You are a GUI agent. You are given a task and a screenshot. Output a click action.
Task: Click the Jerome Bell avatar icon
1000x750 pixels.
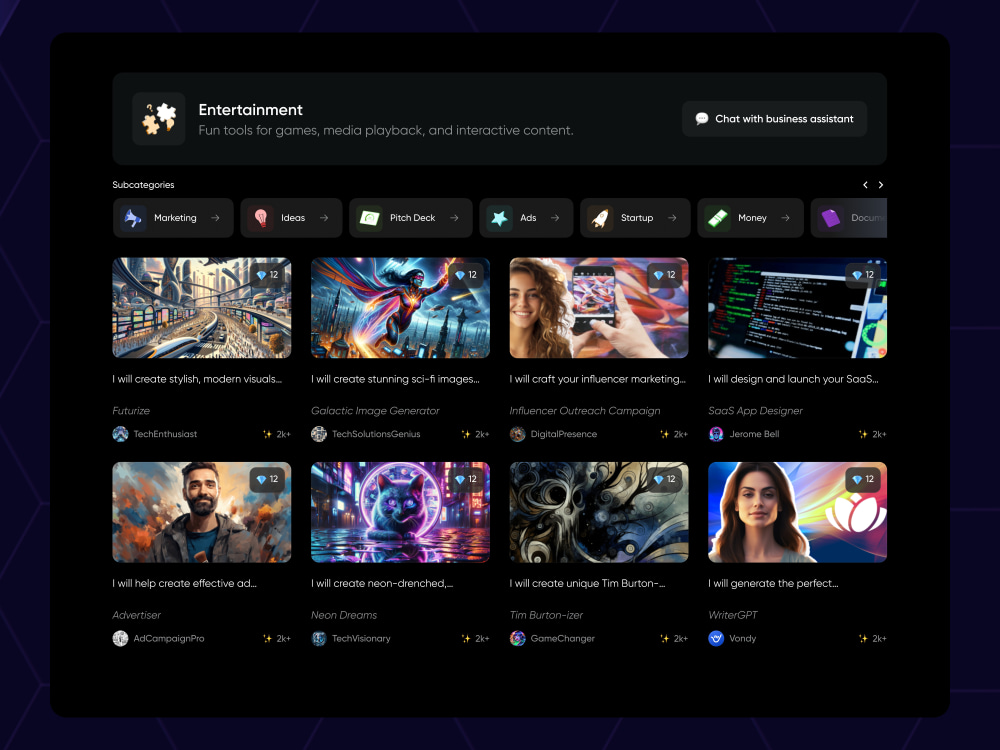tap(716, 434)
